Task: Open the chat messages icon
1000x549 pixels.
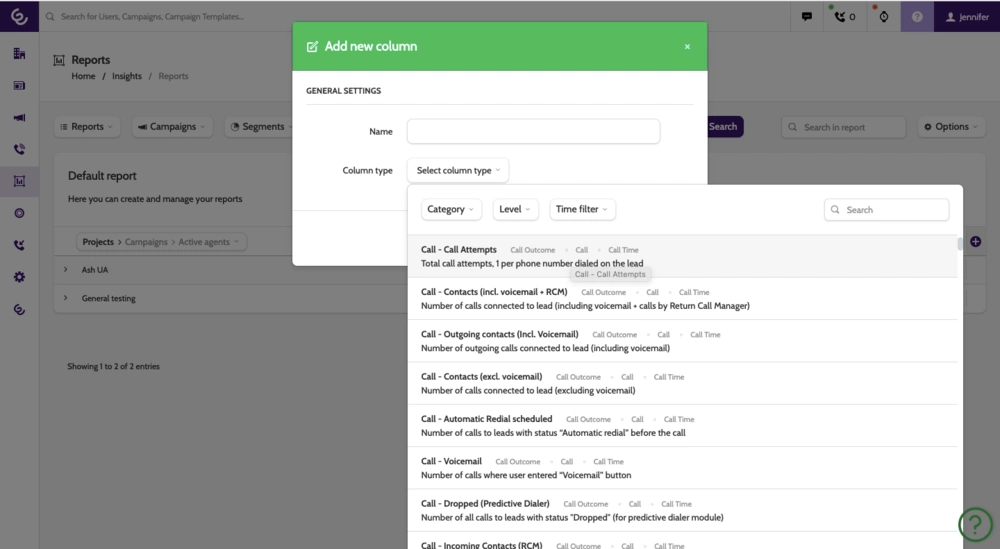Action: point(807,16)
